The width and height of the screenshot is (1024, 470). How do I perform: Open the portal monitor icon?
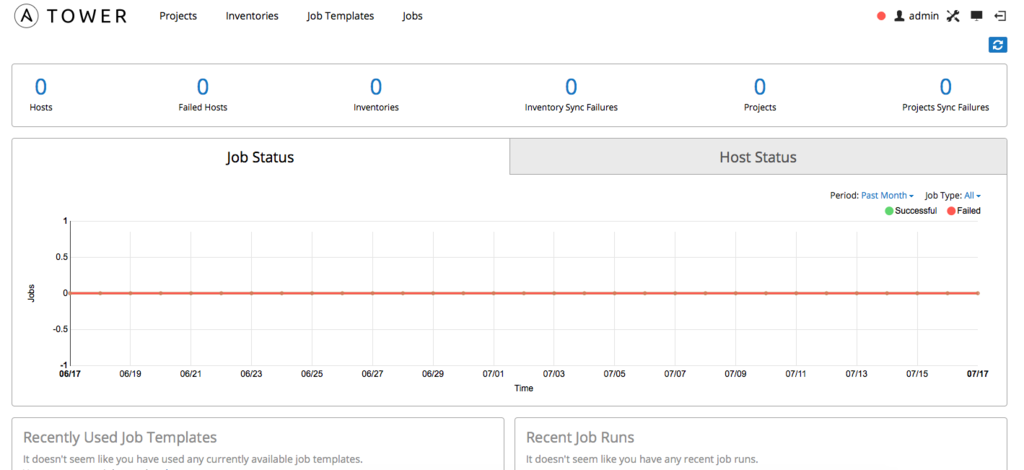click(976, 16)
